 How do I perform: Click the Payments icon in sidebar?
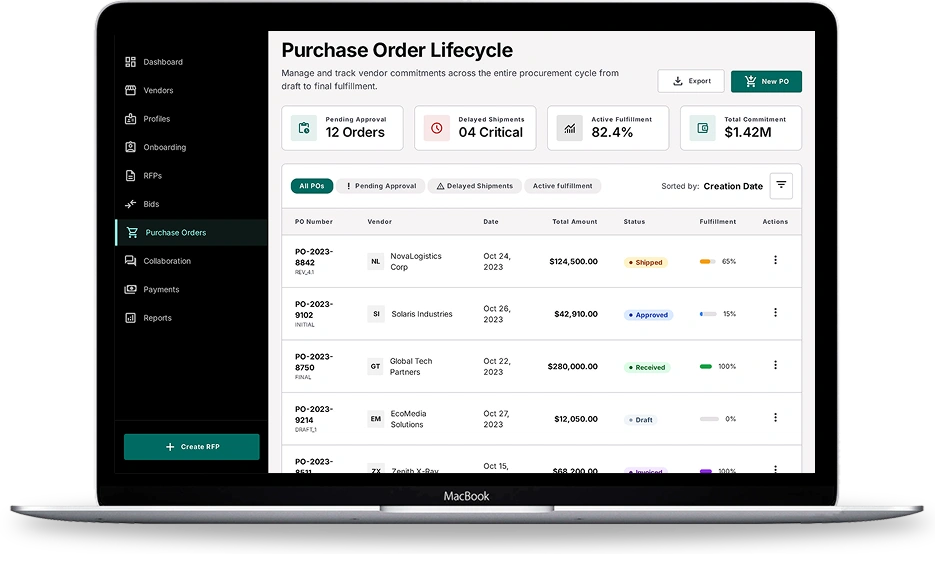pyautogui.click(x=130, y=289)
